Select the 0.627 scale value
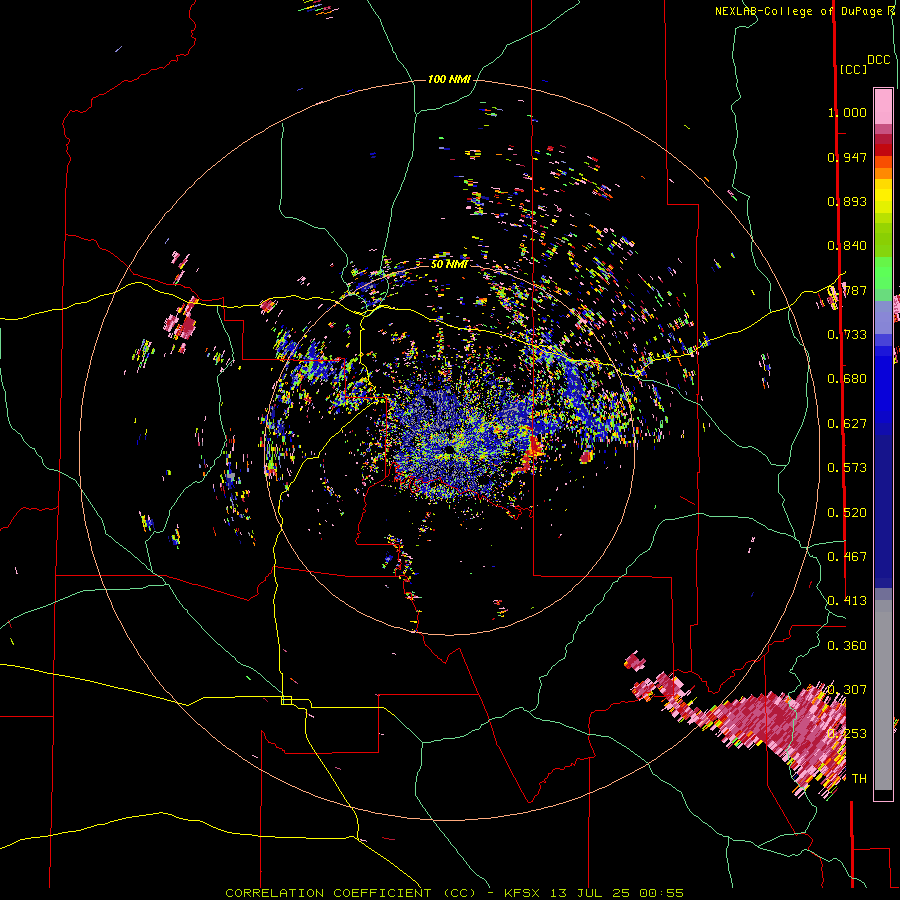The image size is (900, 900). 847,424
